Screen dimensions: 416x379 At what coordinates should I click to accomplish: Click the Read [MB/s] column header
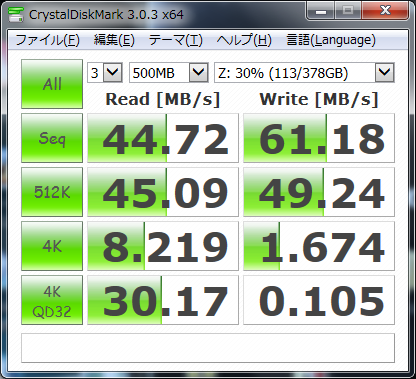(x=163, y=99)
